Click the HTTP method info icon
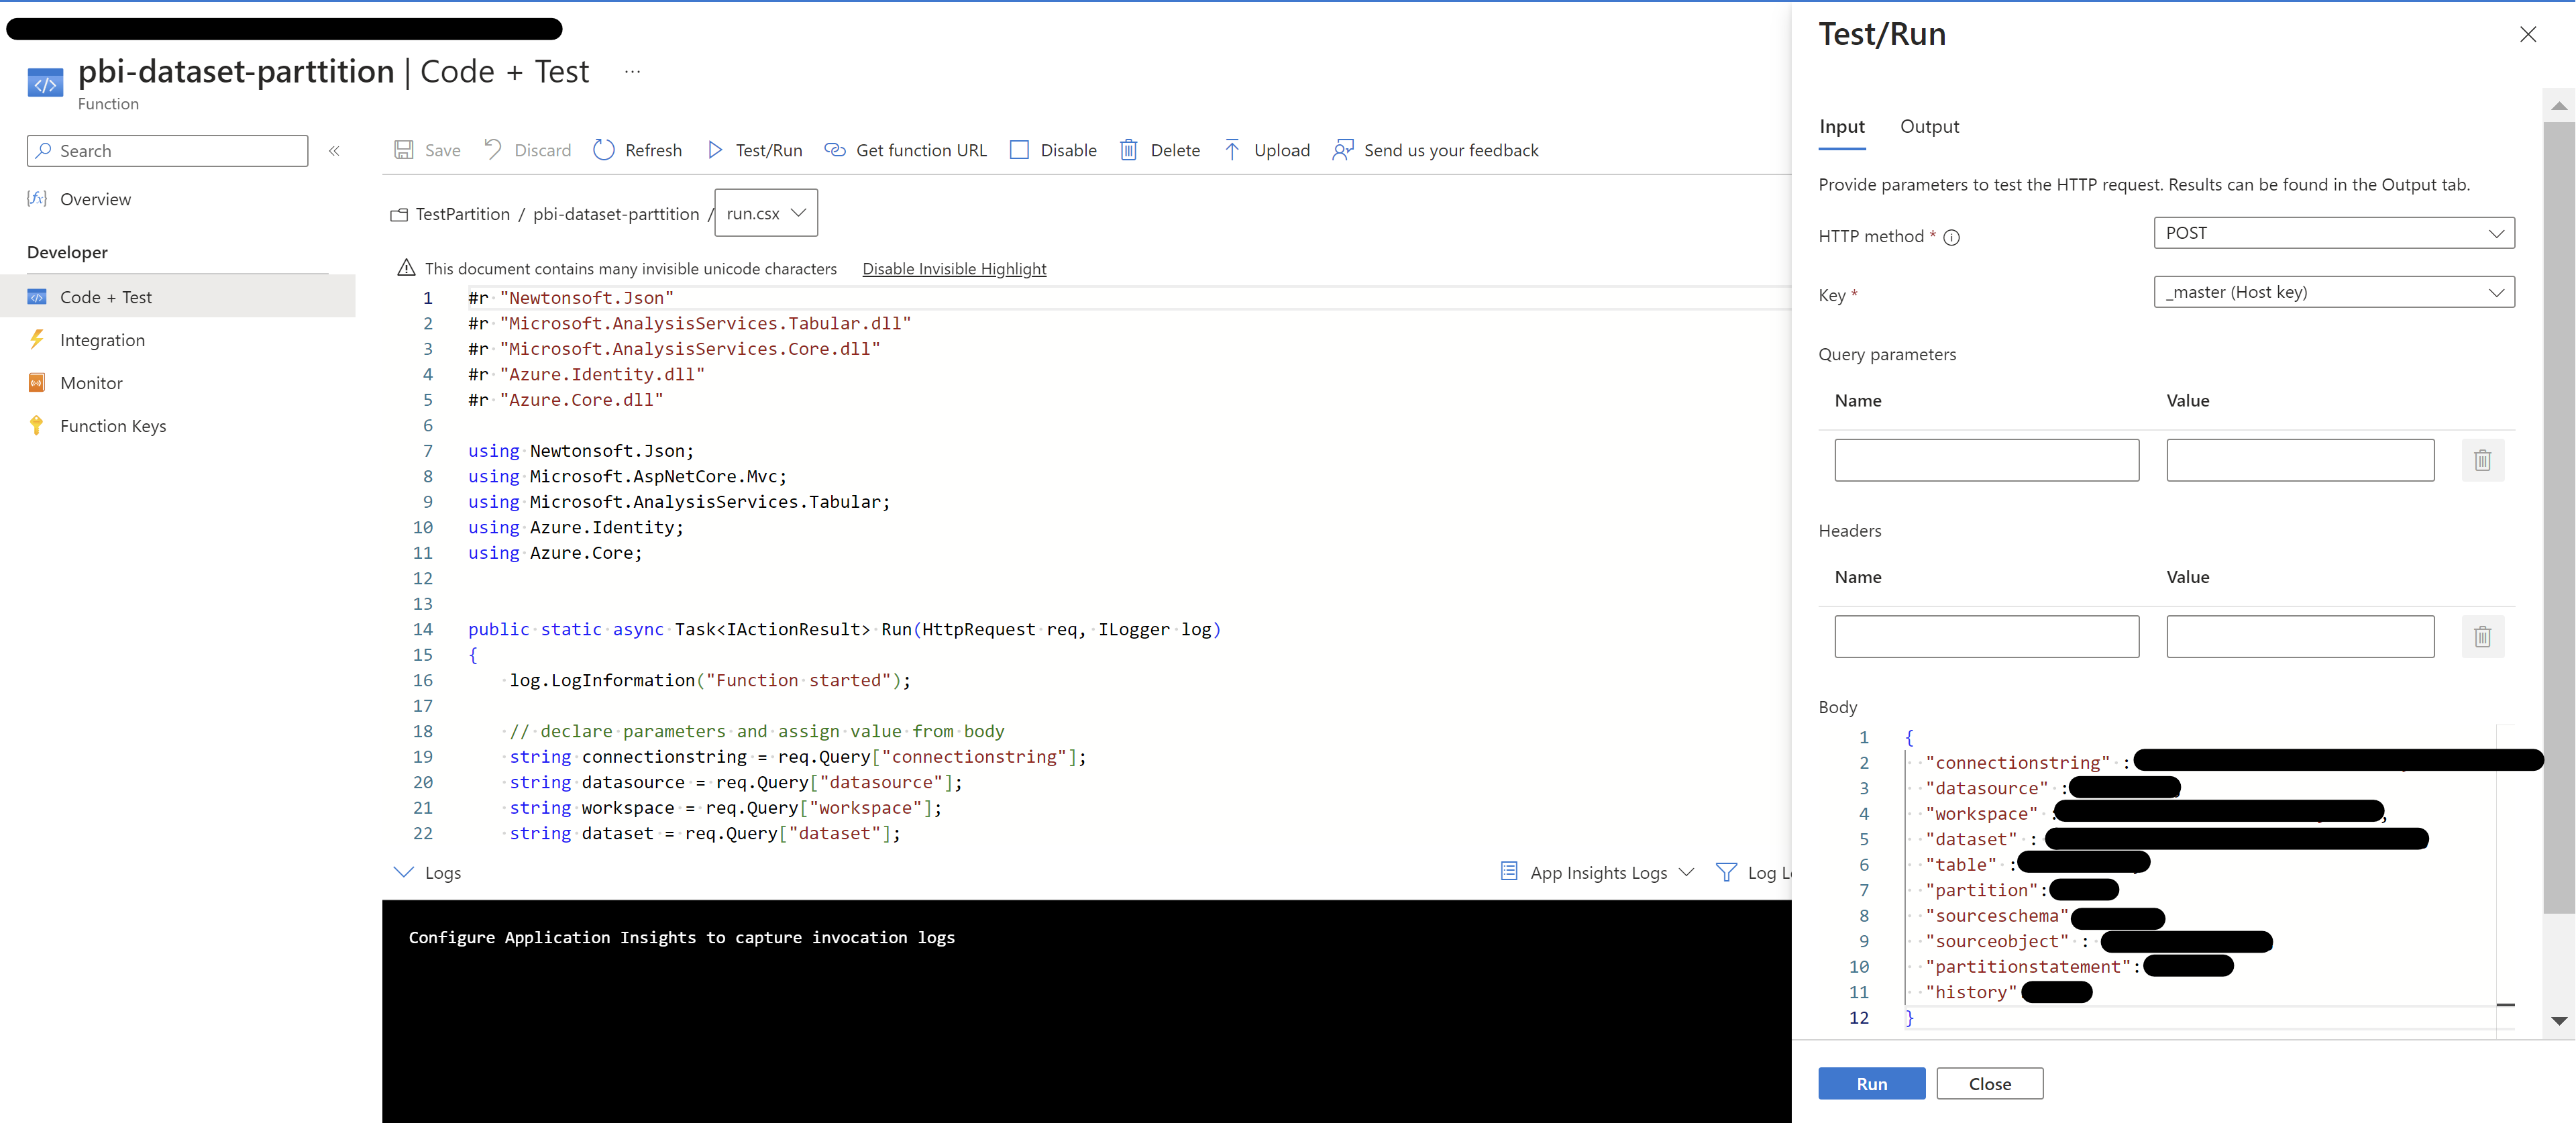Screen dimensions: 2576x1123 1951,237
